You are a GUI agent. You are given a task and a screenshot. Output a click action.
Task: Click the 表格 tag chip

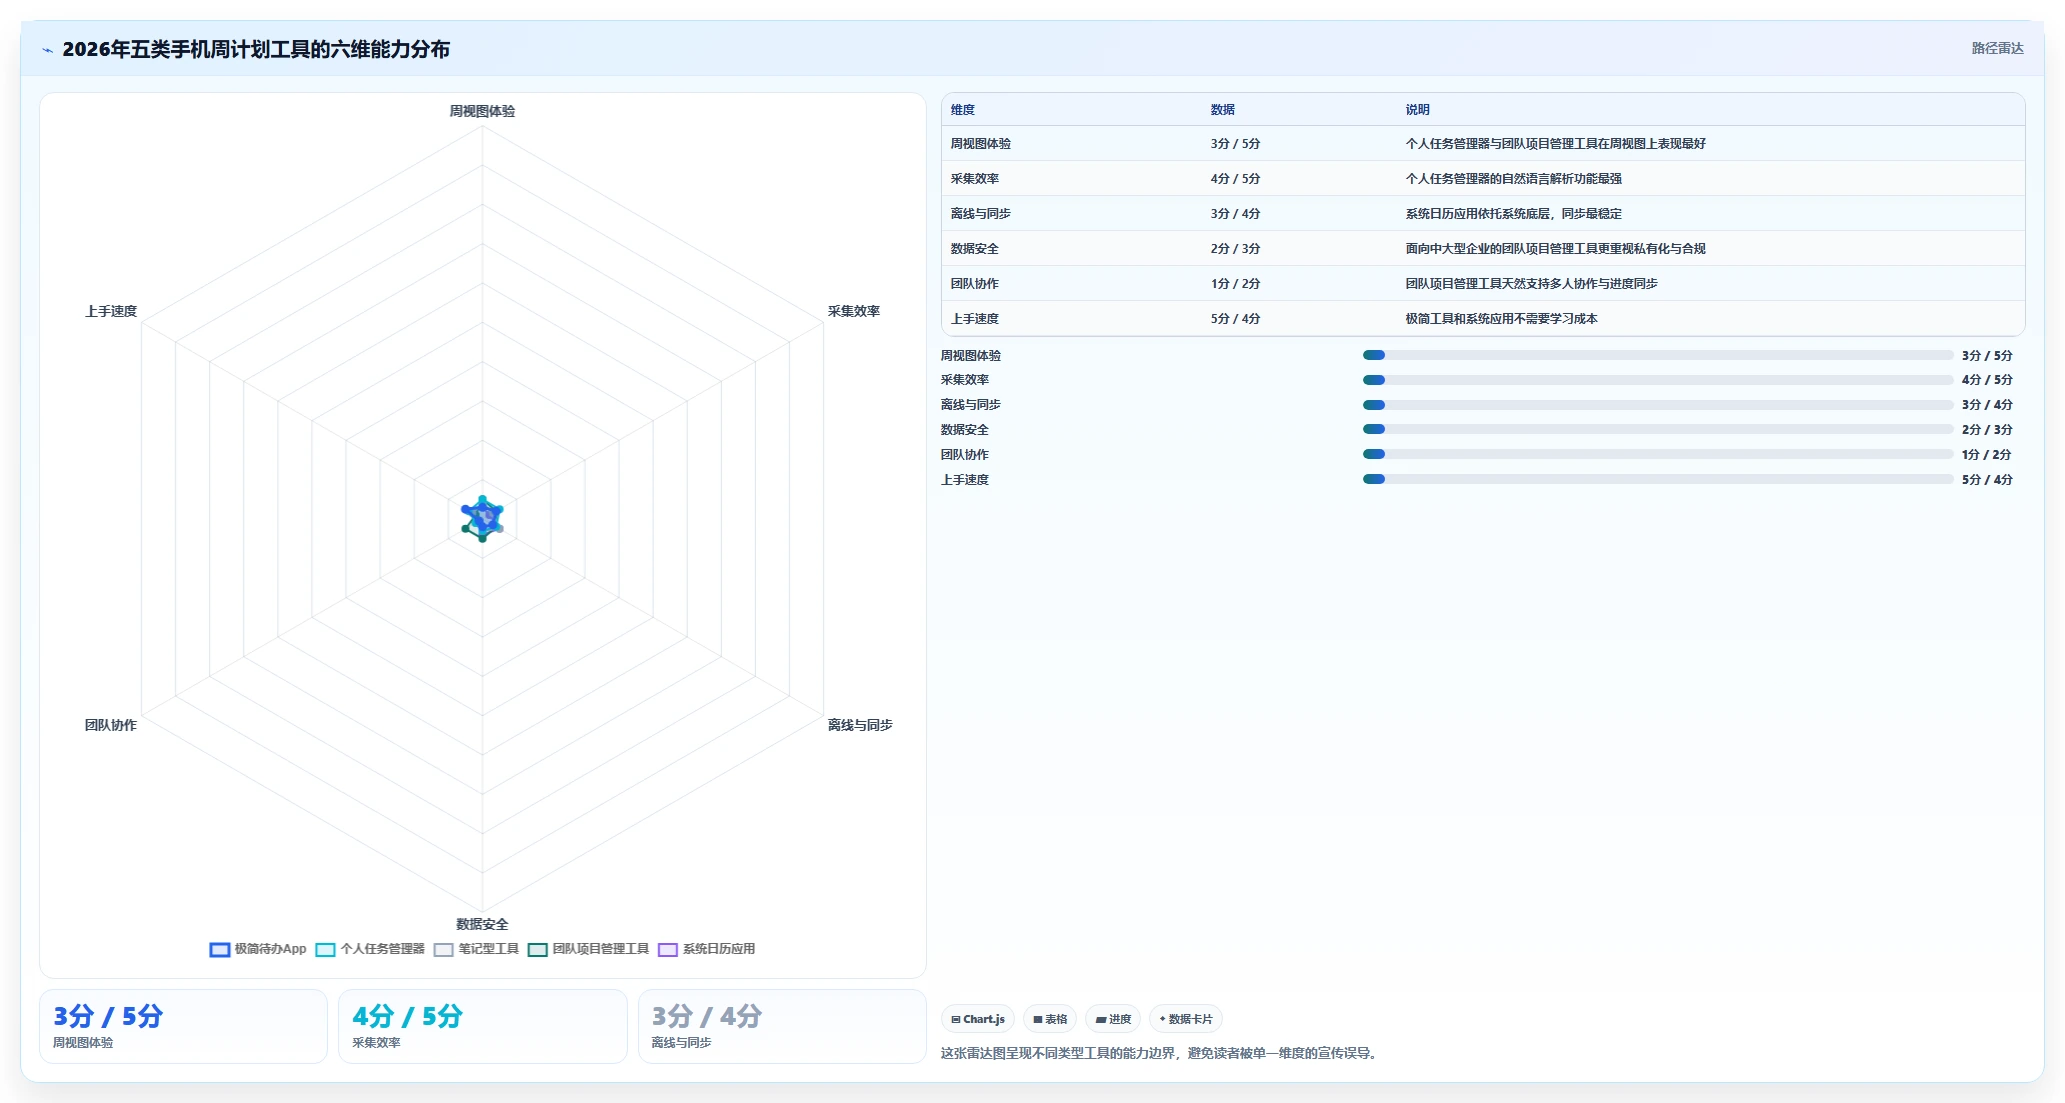point(1050,1019)
